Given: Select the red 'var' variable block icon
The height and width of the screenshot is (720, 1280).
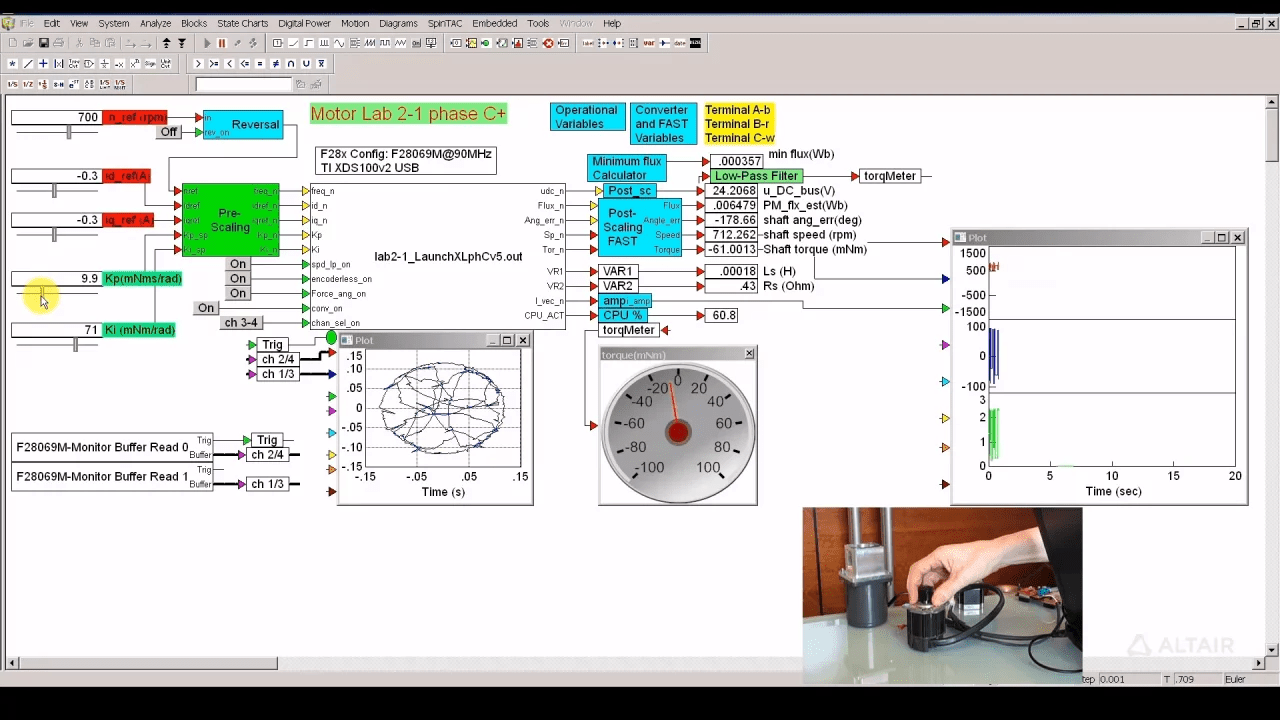Looking at the screenshot, I should [x=649, y=43].
